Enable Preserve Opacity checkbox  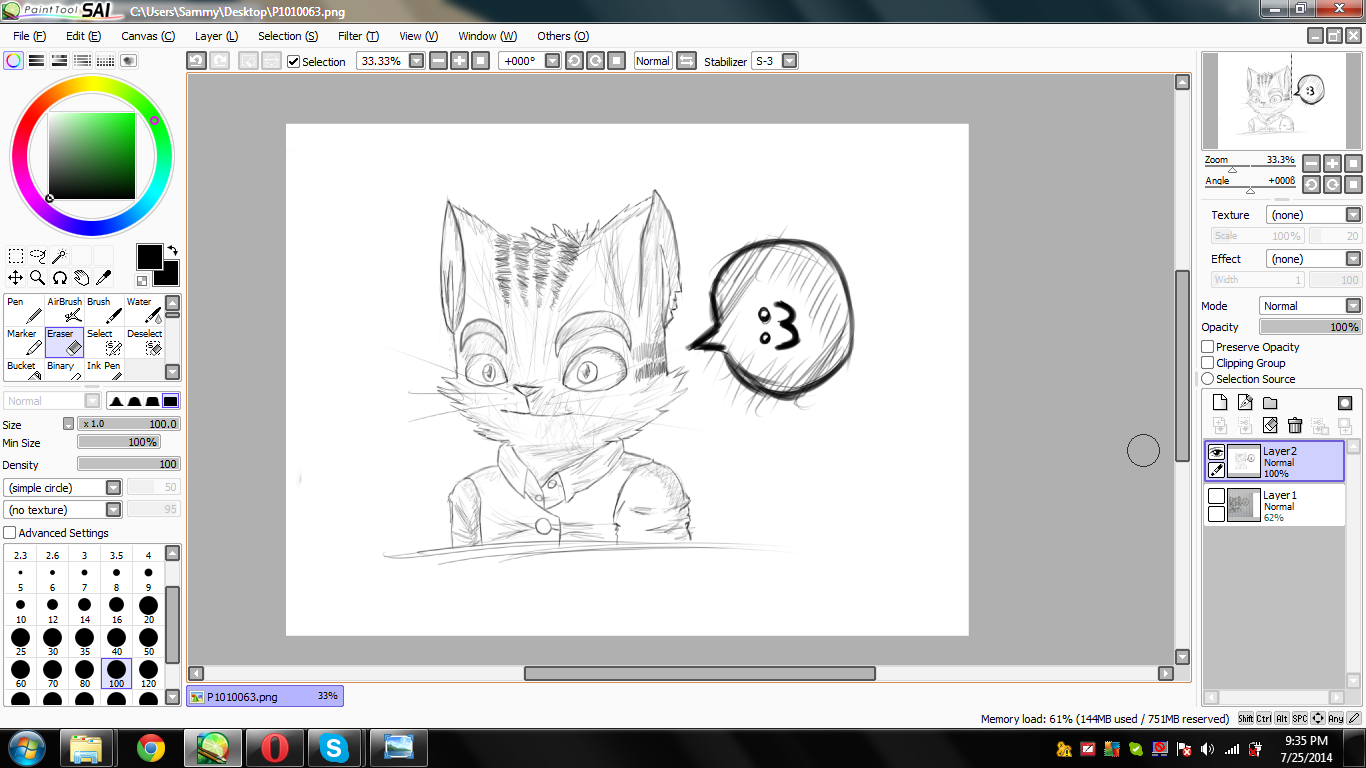tap(1208, 347)
